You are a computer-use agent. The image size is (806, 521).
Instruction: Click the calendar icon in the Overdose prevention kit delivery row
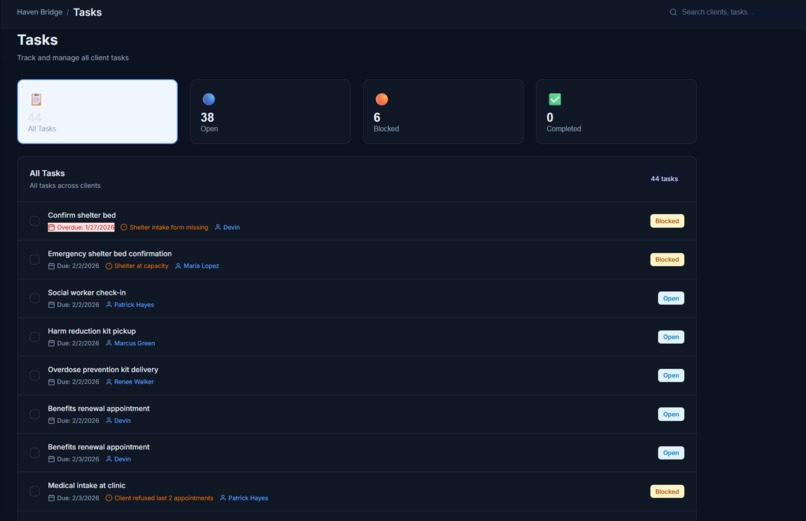click(51, 382)
